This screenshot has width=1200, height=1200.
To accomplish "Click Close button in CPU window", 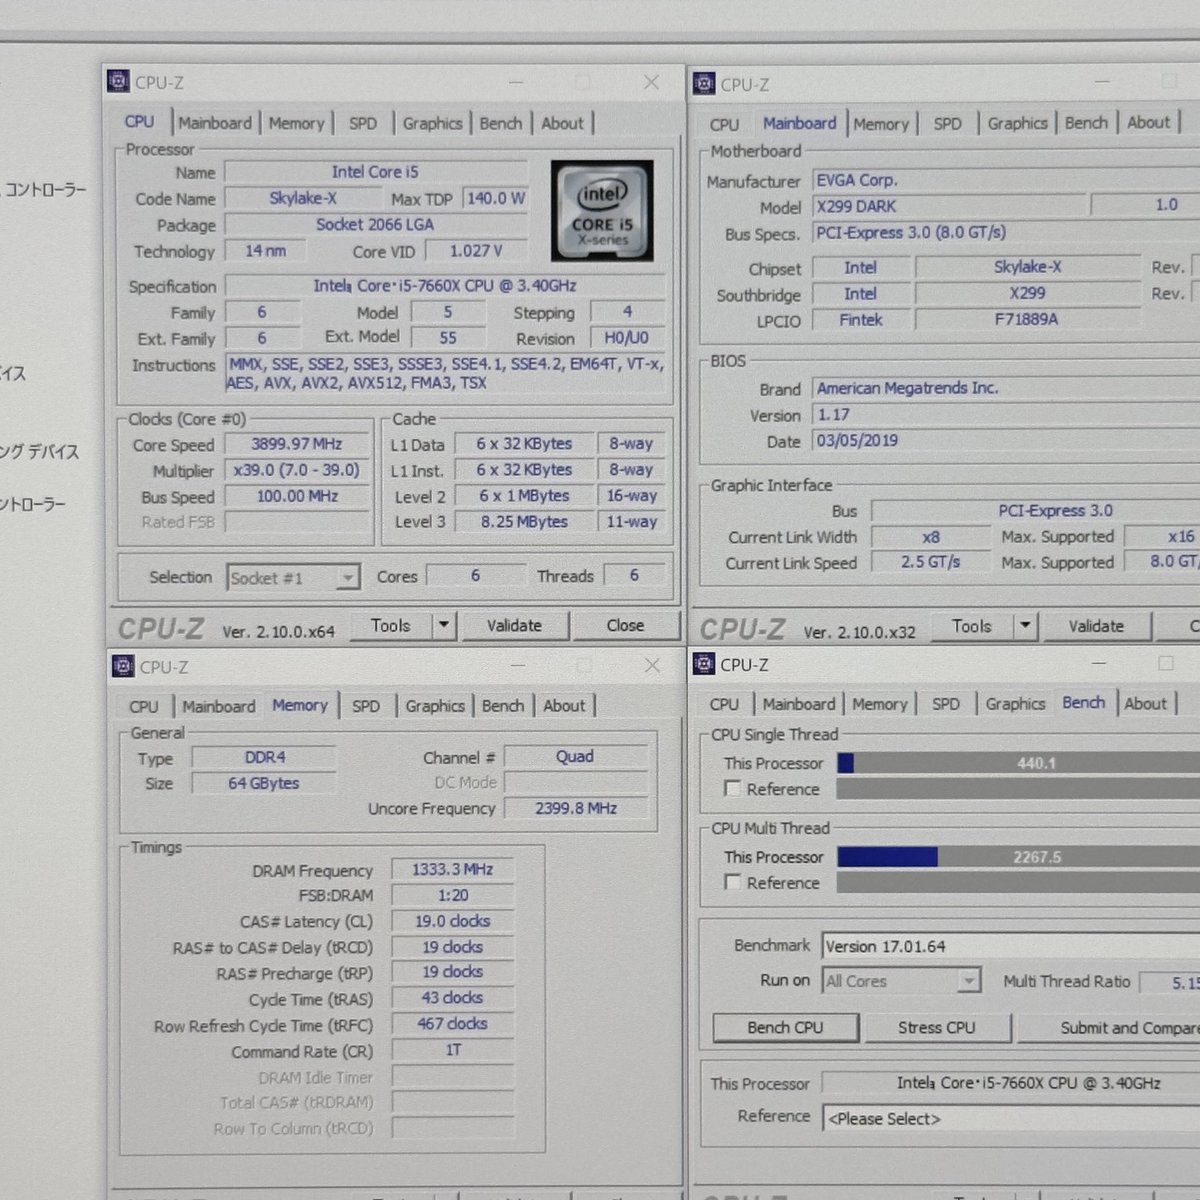I will click(x=625, y=626).
